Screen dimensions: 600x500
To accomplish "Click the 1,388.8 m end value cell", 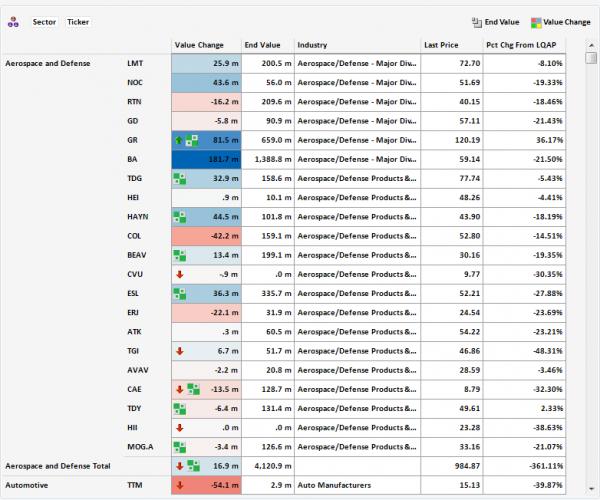I will click(268, 160).
